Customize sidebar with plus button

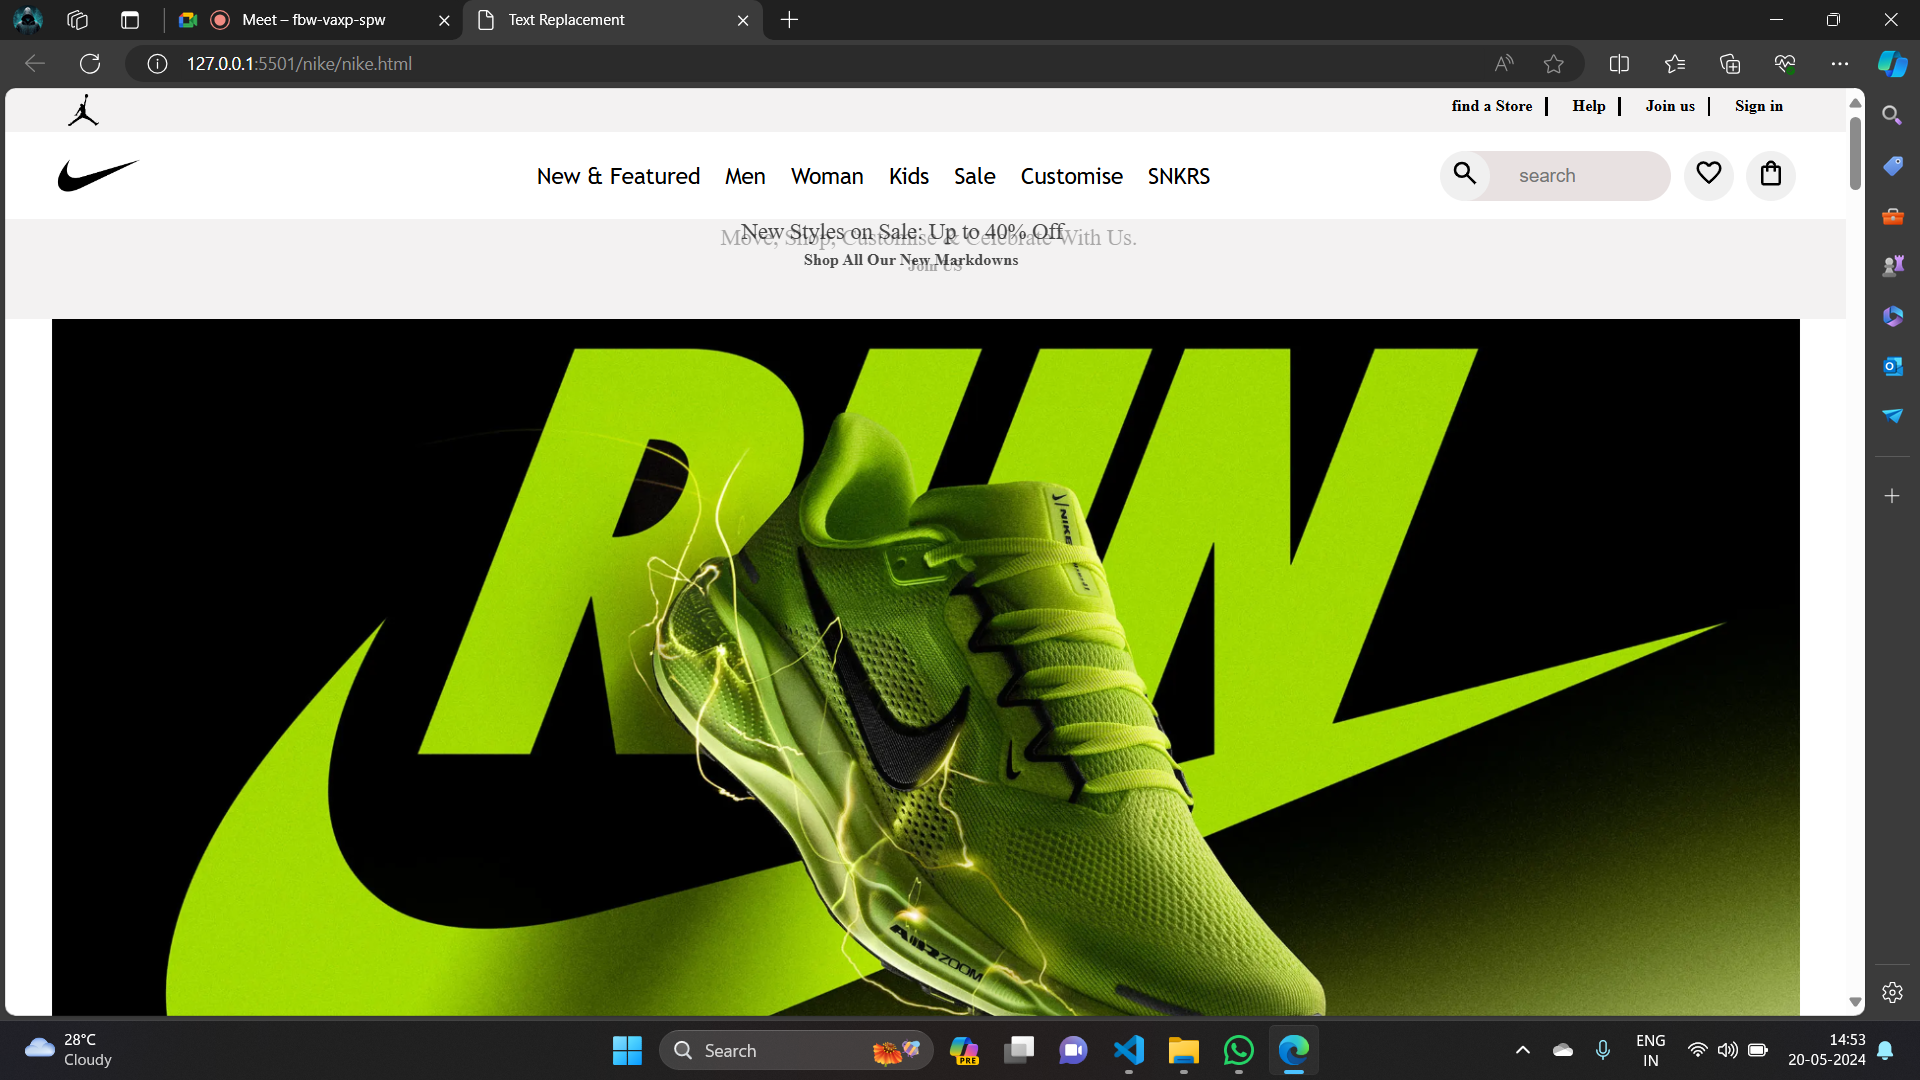point(1892,496)
